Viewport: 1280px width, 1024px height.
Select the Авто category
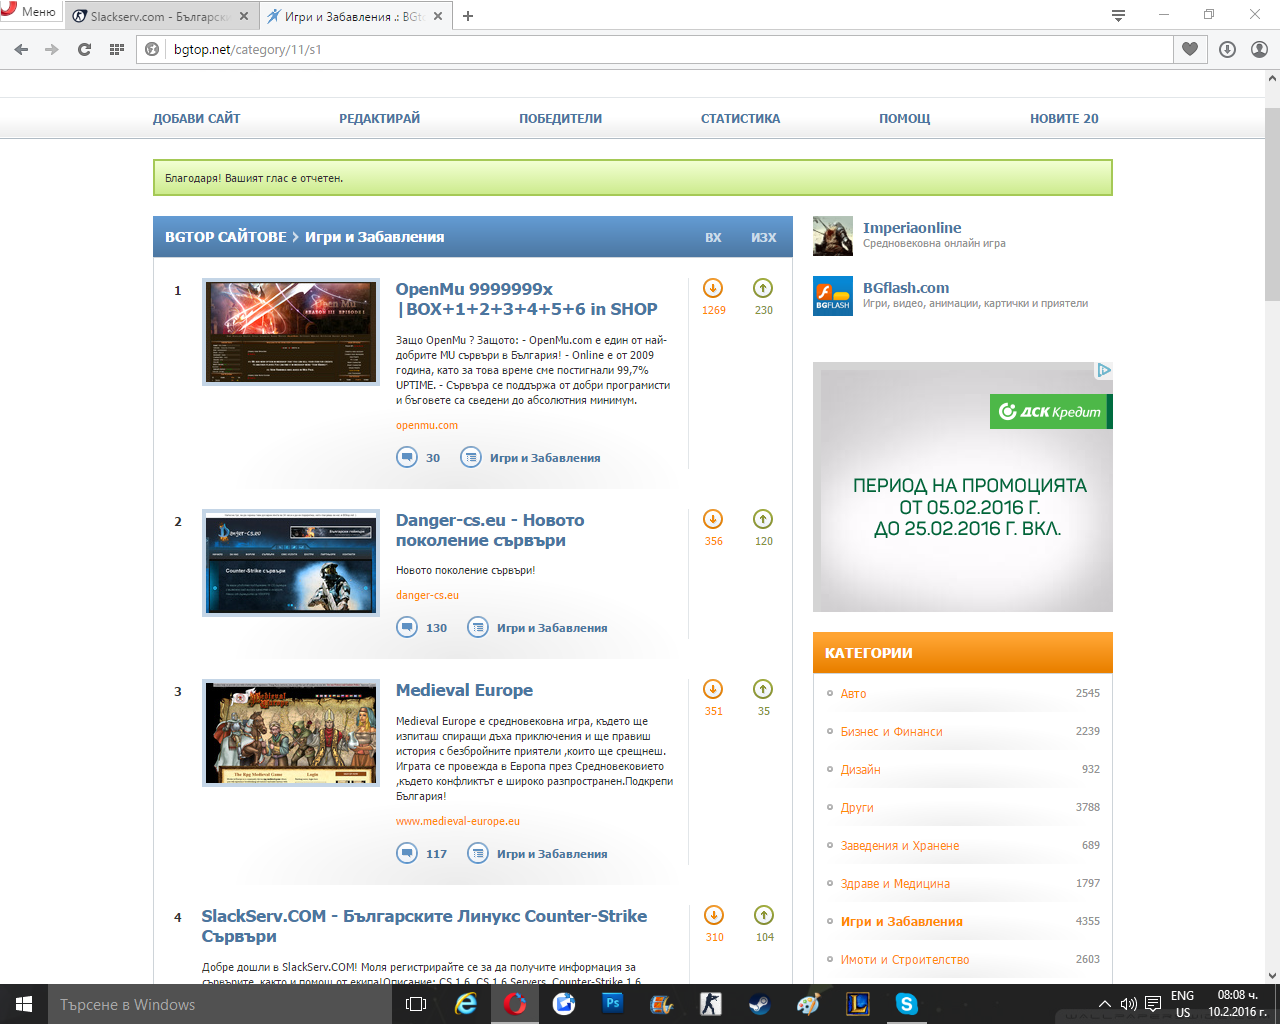[x=854, y=693]
